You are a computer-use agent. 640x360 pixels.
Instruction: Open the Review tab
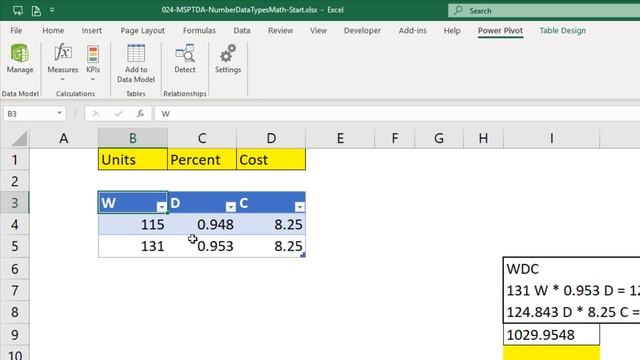[x=280, y=31]
